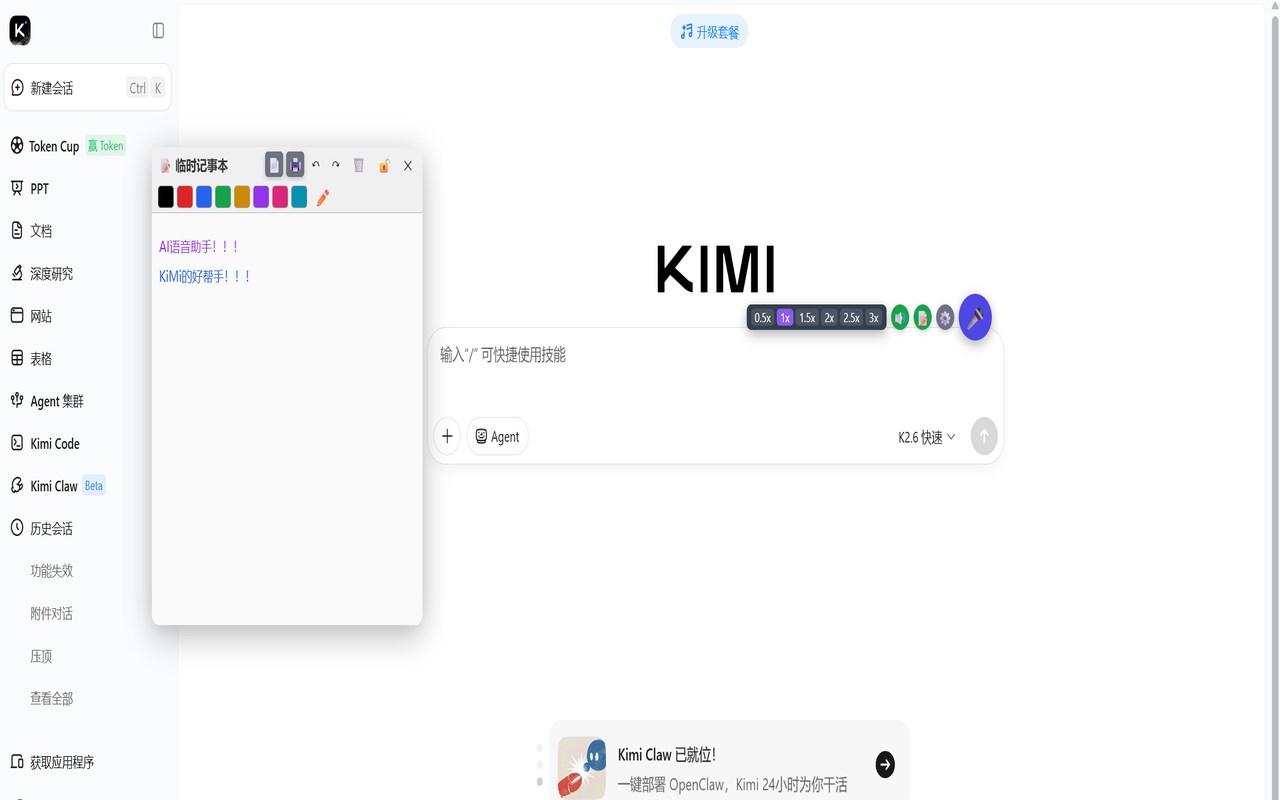
Task: Click the Kimi Claw 已就位! banner title
Action: (x=667, y=755)
